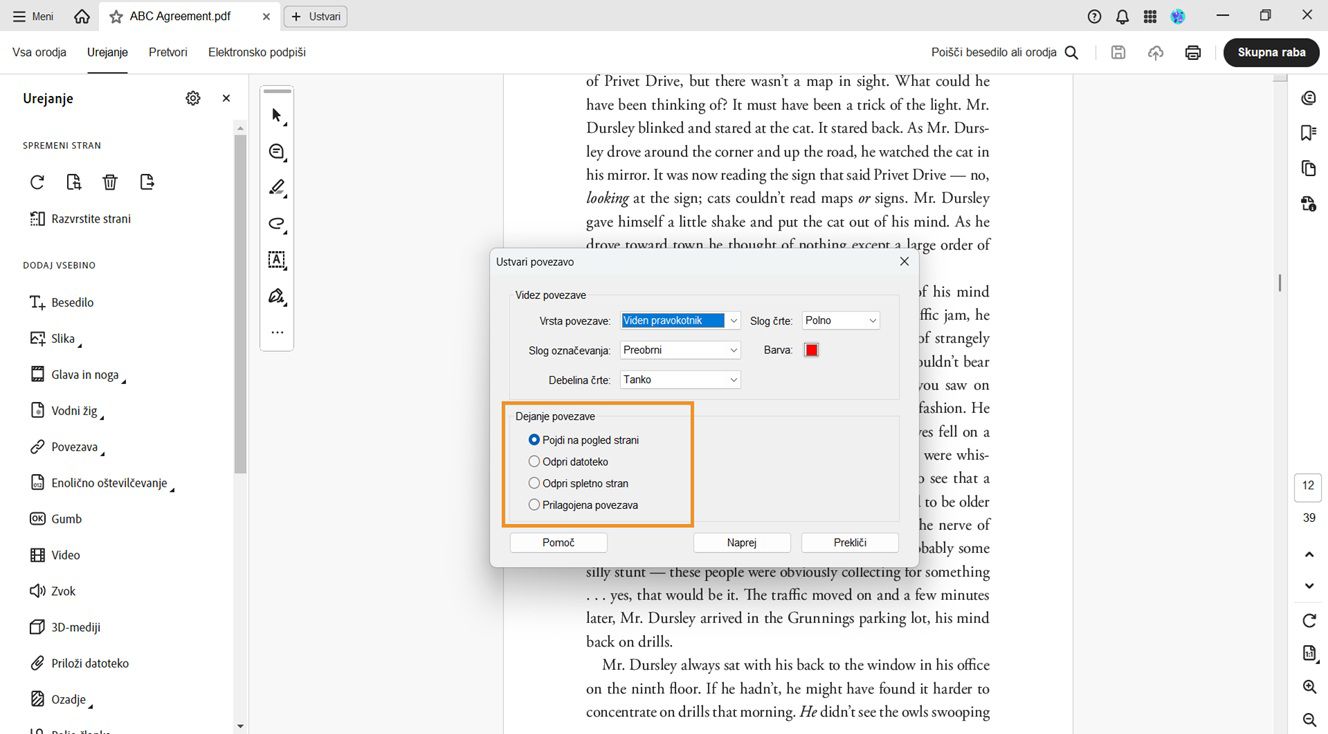
Task: Open the home screen icon
Action: click(82, 16)
